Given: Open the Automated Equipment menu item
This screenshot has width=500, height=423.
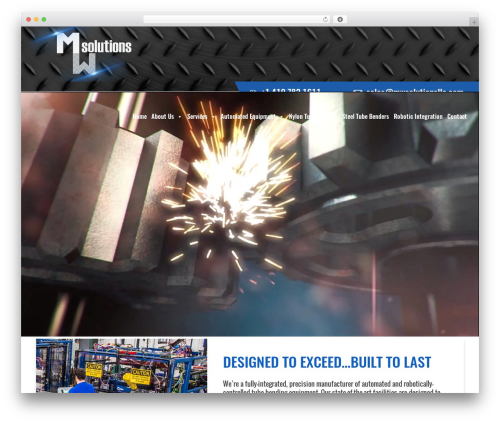Looking at the screenshot, I should [248, 116].
